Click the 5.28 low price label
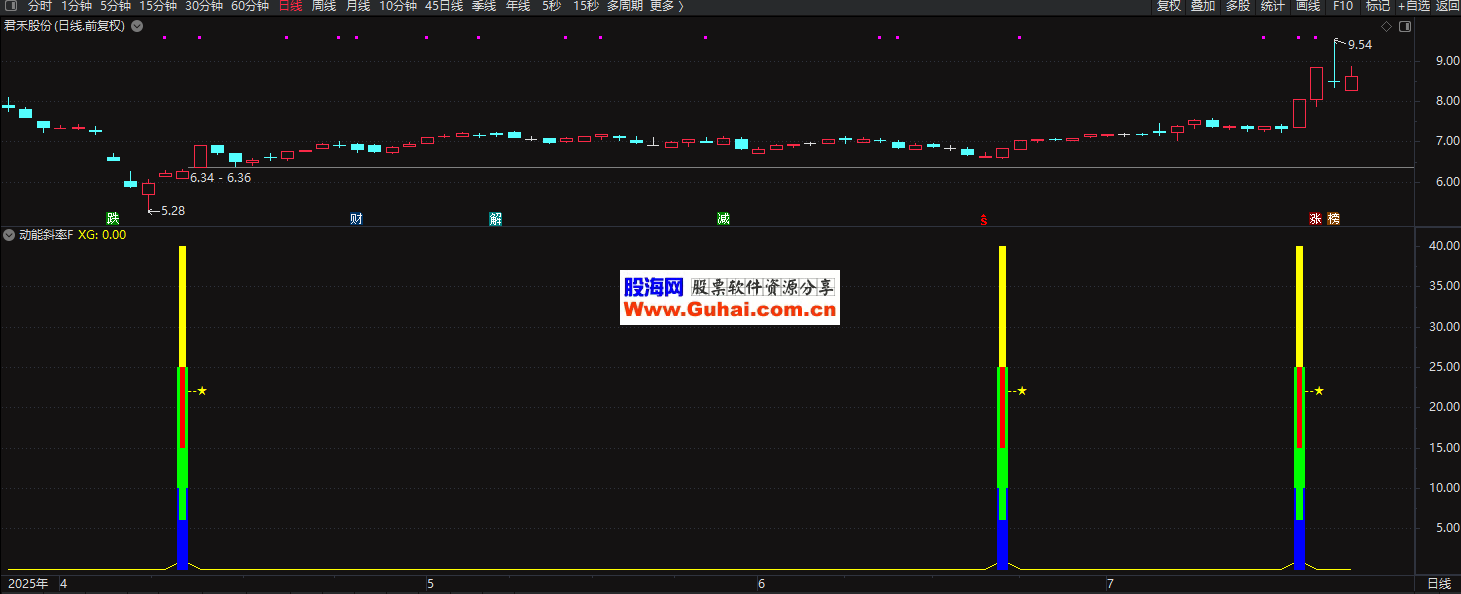This screenshot has height=594, width=1461. (172, 211)
